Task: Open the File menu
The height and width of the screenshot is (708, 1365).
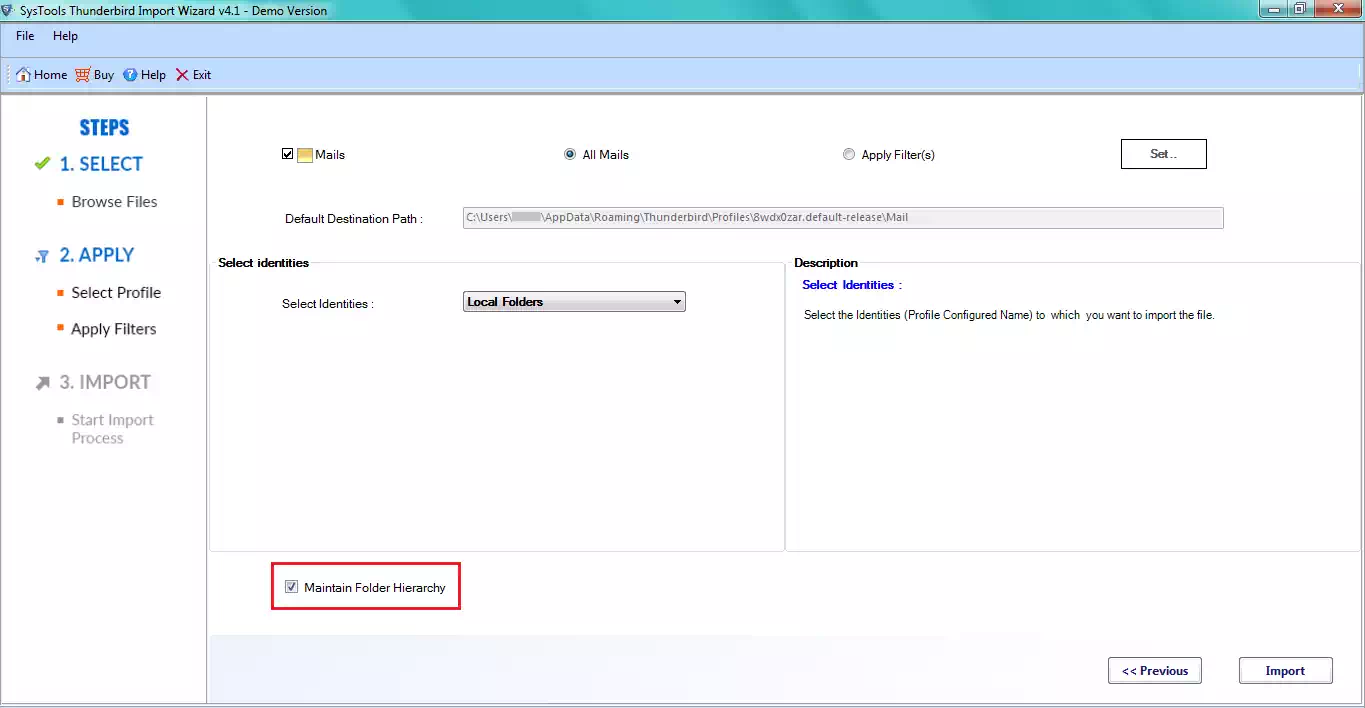Action: point(25,36)
